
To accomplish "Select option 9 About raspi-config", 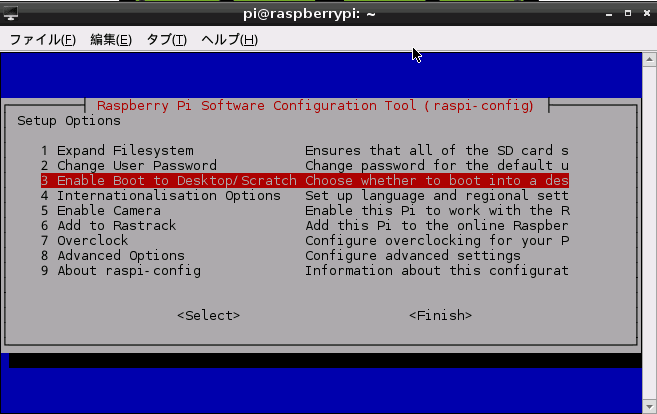I will click(x=121, y=271).
